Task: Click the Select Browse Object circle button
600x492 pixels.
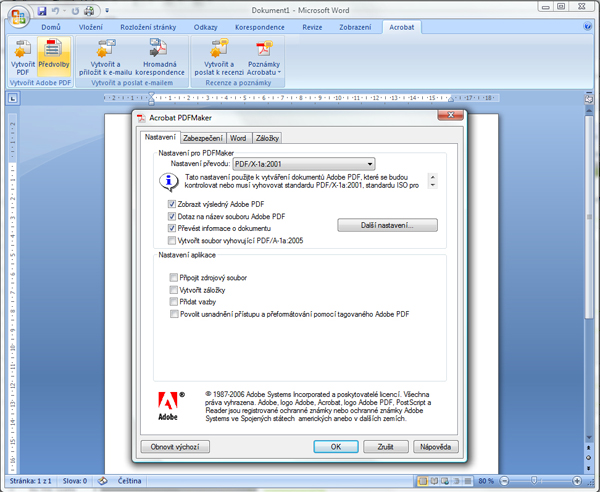Action: click(x=589, y=458)
